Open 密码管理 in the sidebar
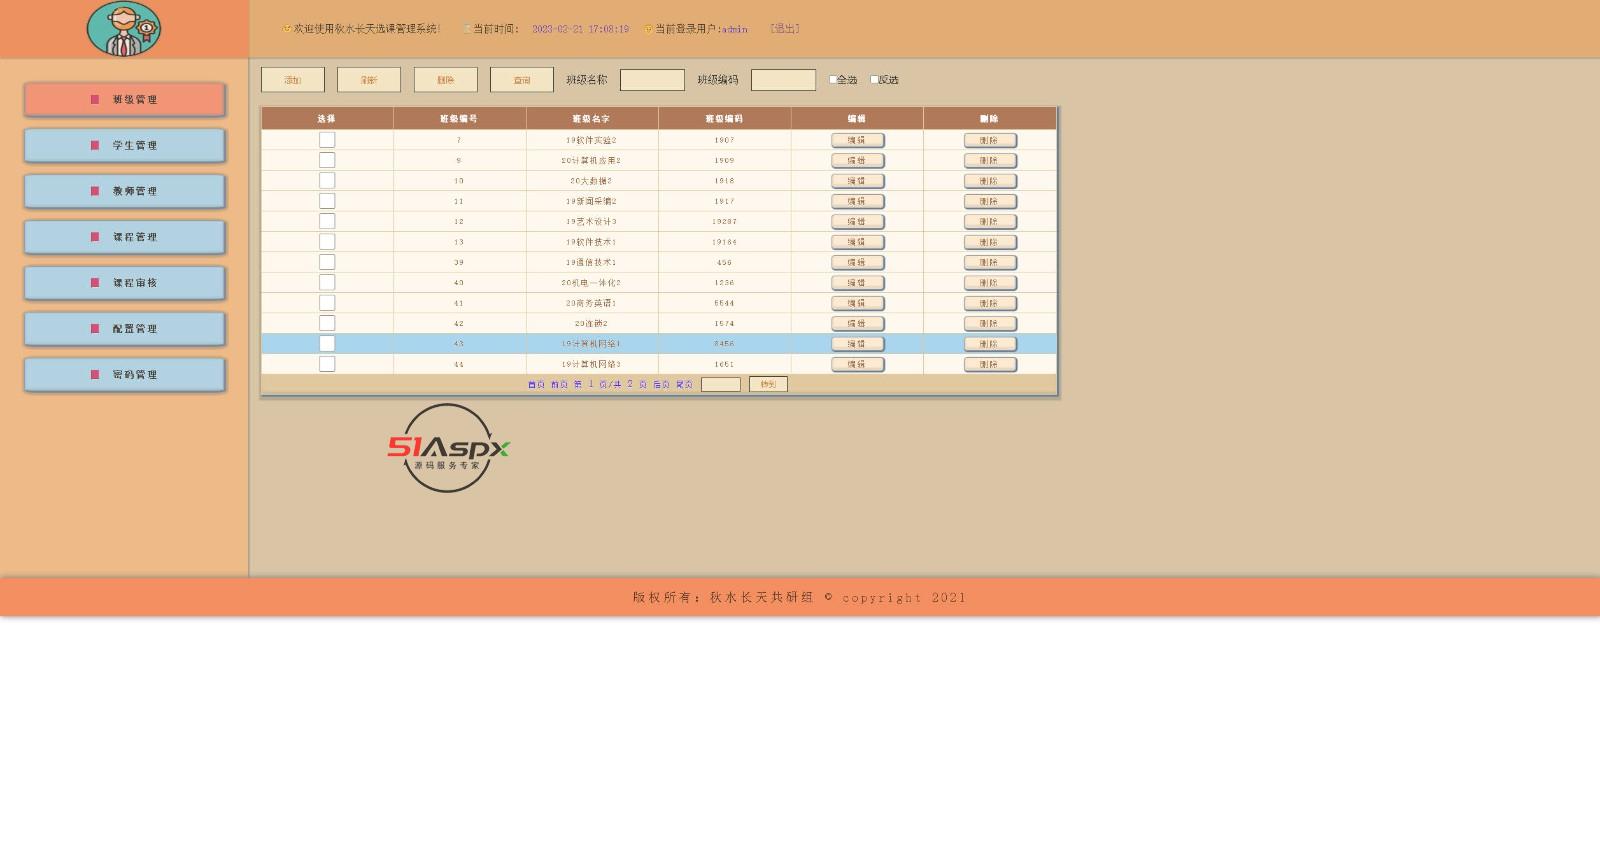 [125, 375]
